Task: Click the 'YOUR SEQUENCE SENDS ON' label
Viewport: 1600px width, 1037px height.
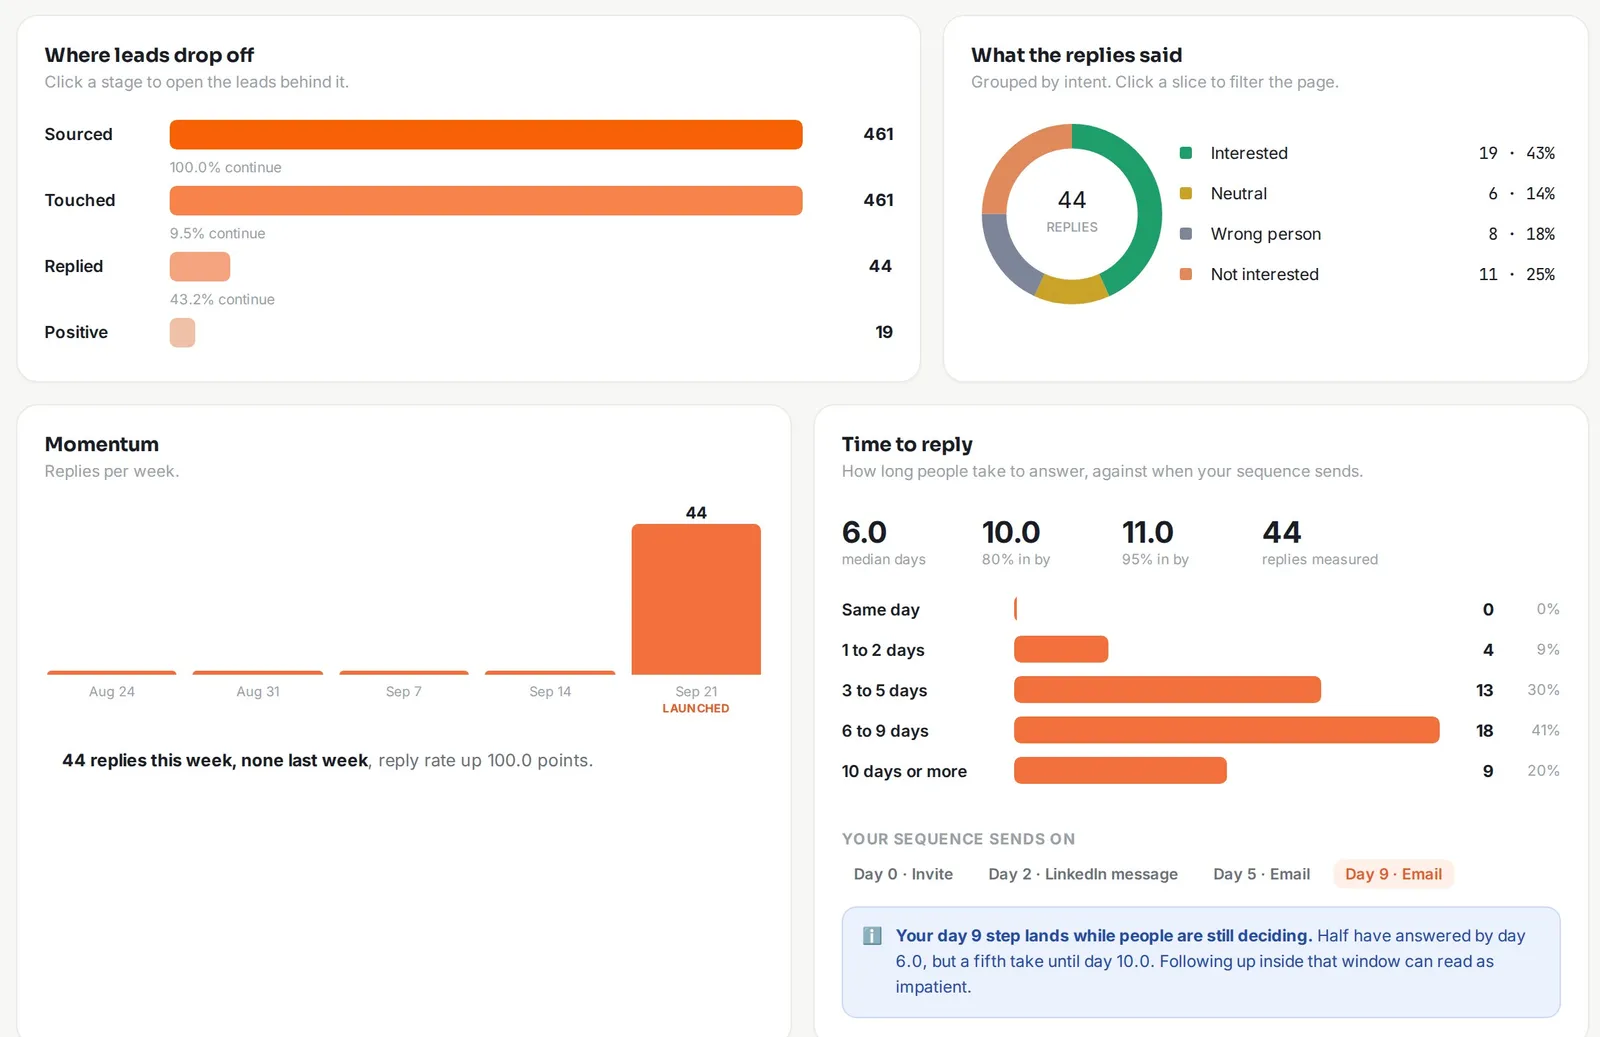Action: tap(958, 839)
